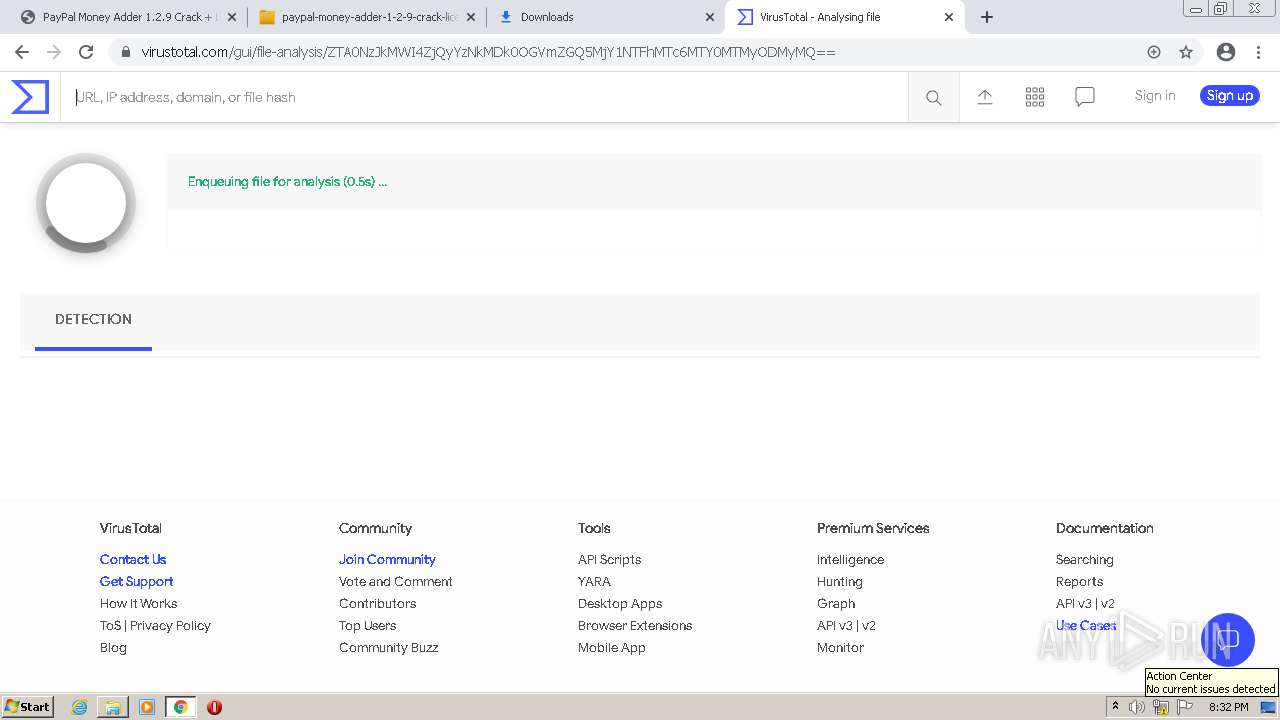Close the VirusTotal Analysing file tab
Screen dimensions: 1280x720
(949, 17)
